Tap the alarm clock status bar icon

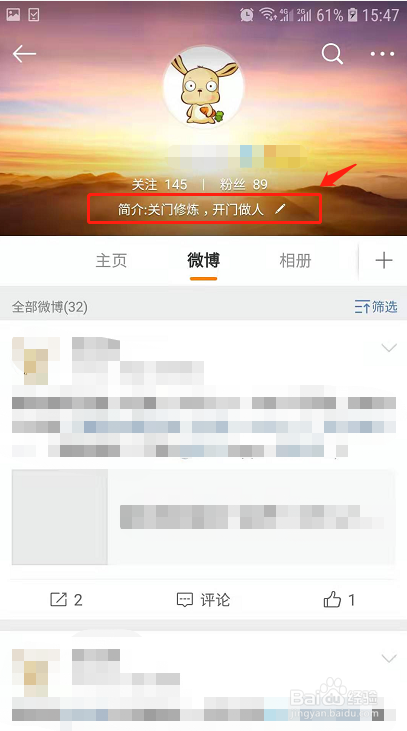tap(247, 15)
